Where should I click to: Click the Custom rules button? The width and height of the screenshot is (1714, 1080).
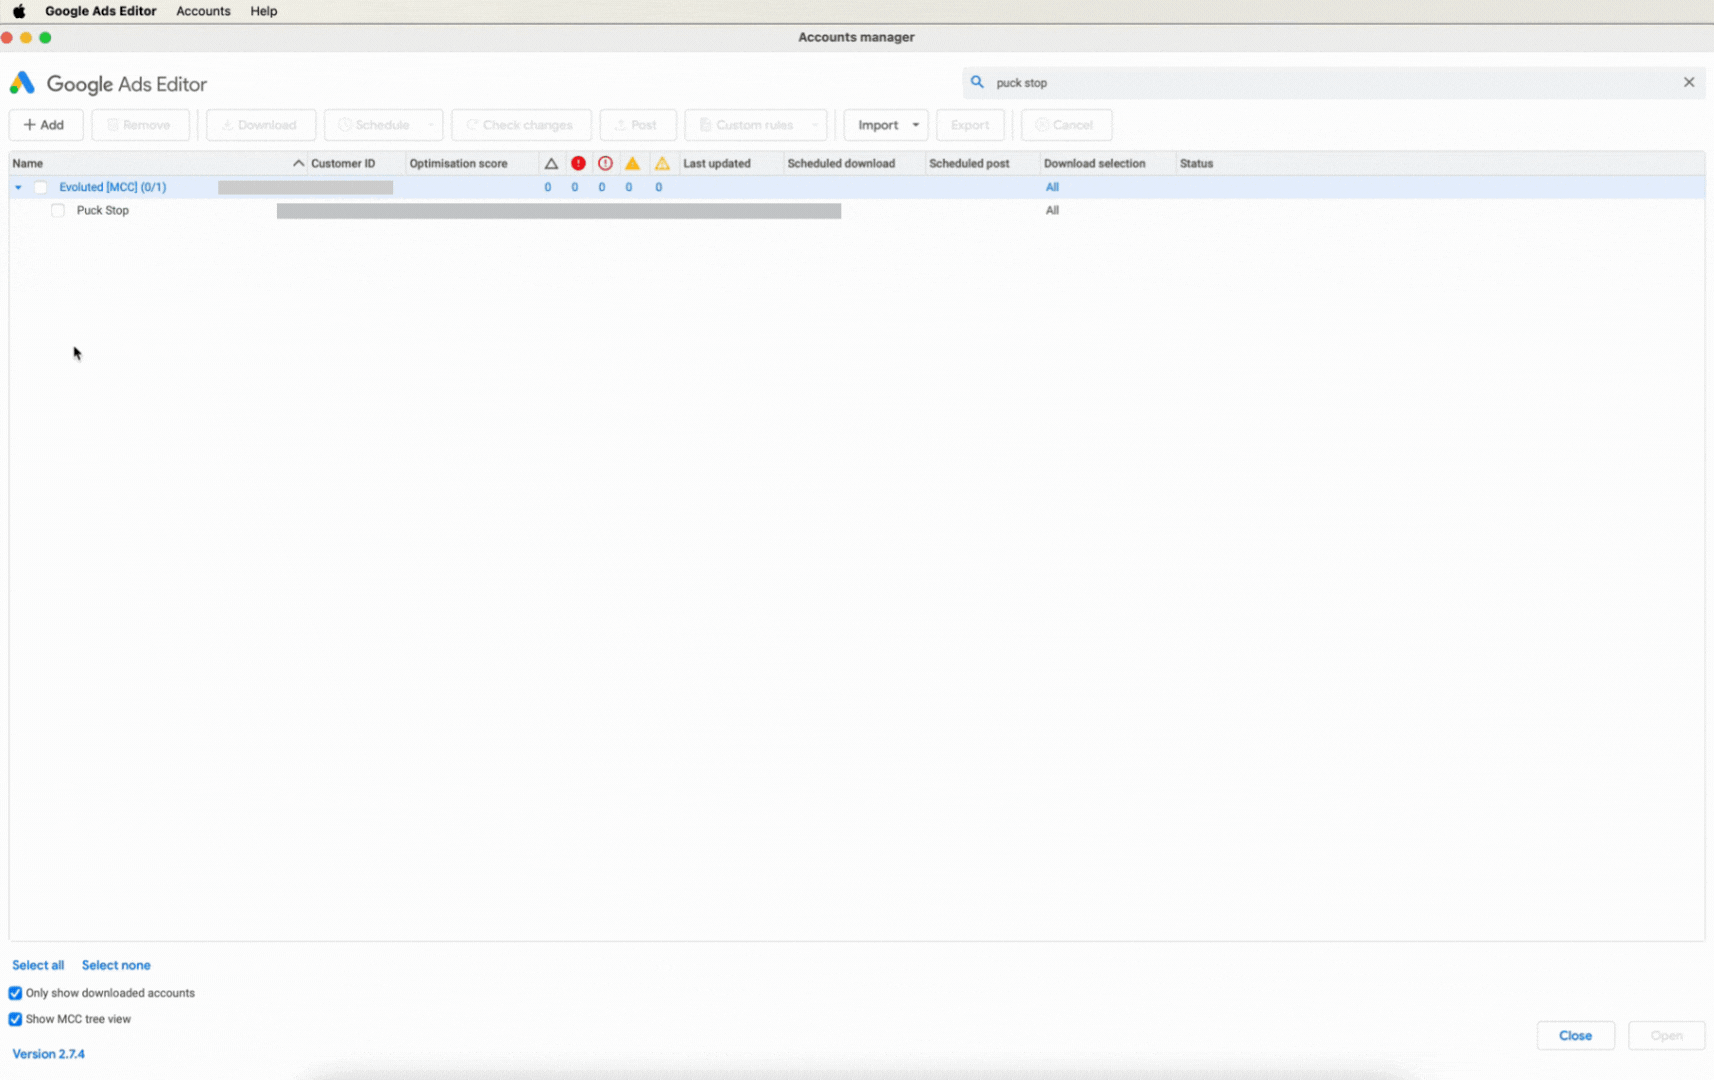[x=747, y=125]
